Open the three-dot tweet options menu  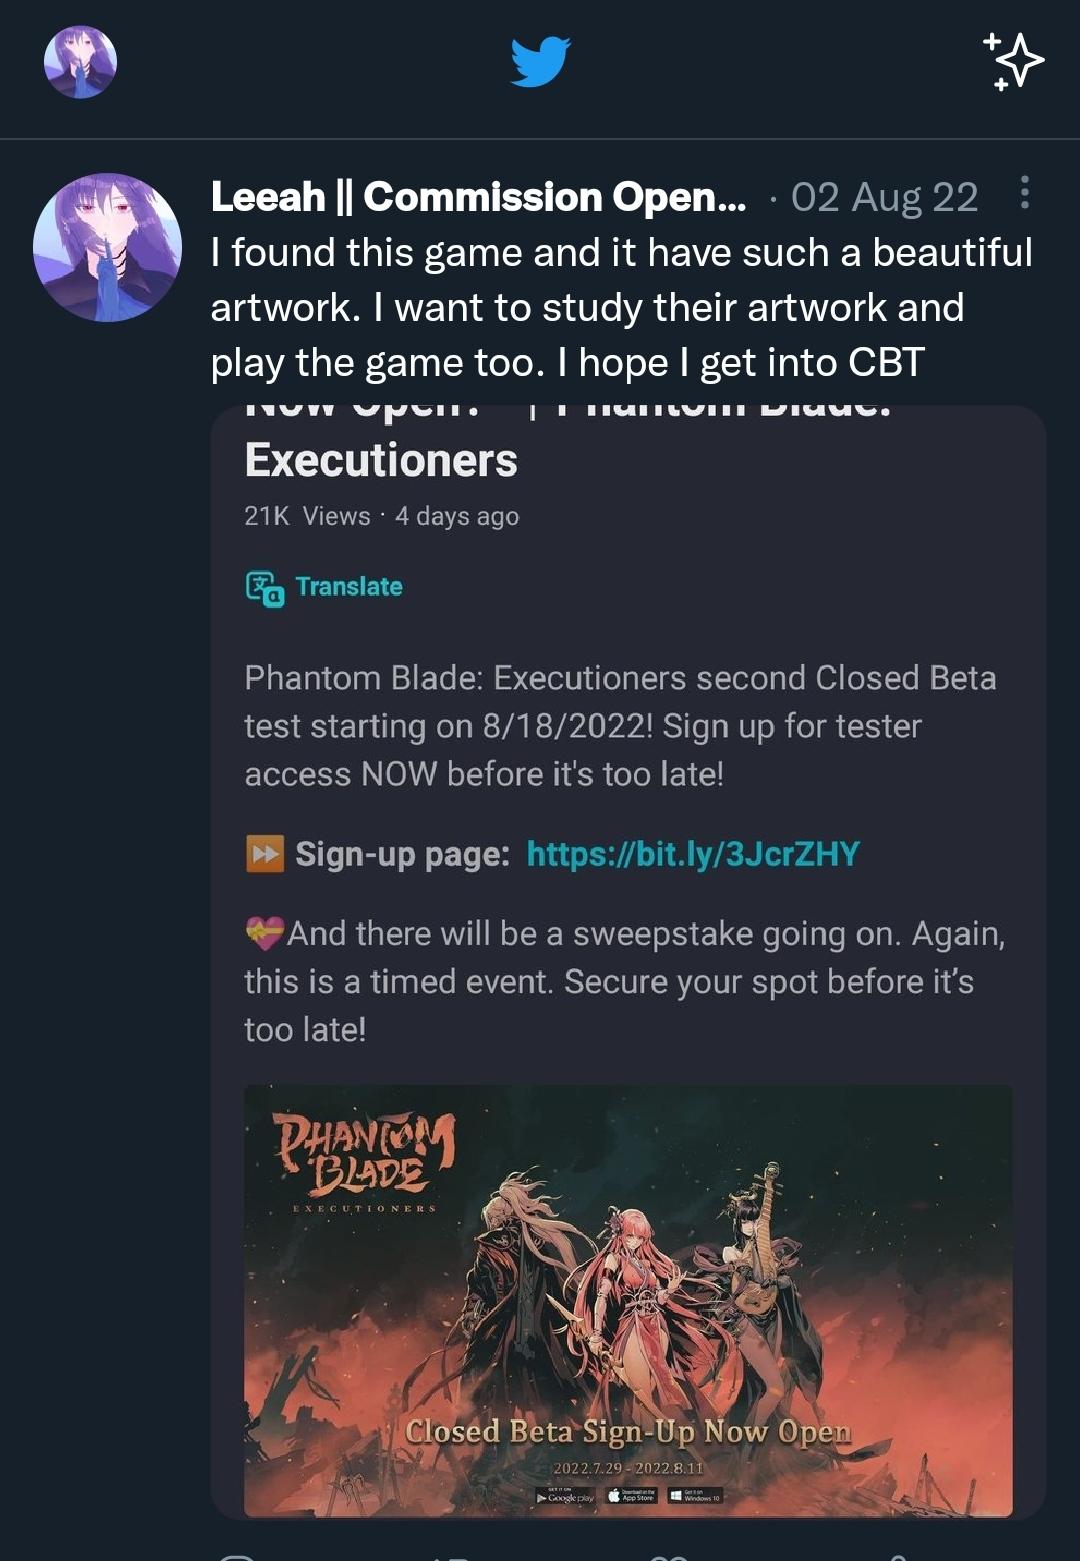point(1024,193)
